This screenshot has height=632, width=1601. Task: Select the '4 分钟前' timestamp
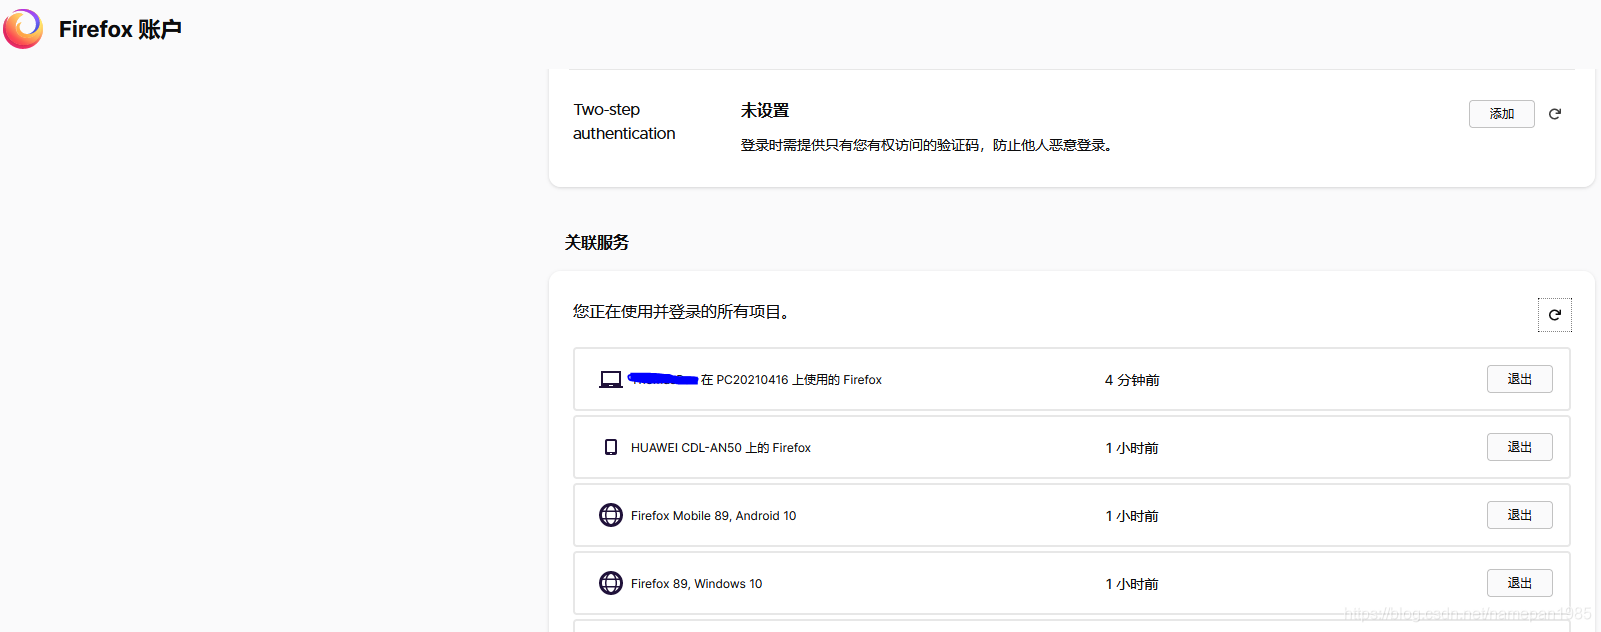tap(1132, 380)
